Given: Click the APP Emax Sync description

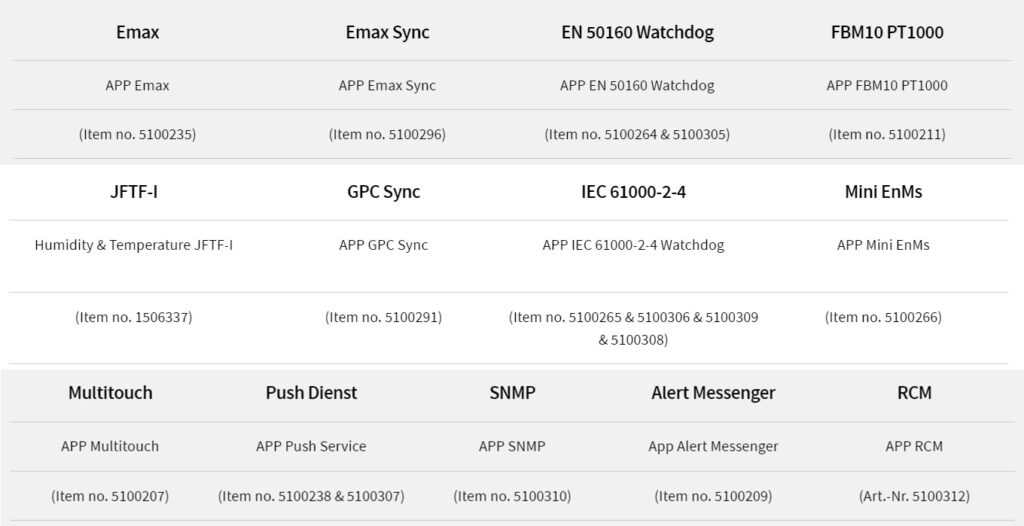Looking at the screenshot, I should pos(387,86).
